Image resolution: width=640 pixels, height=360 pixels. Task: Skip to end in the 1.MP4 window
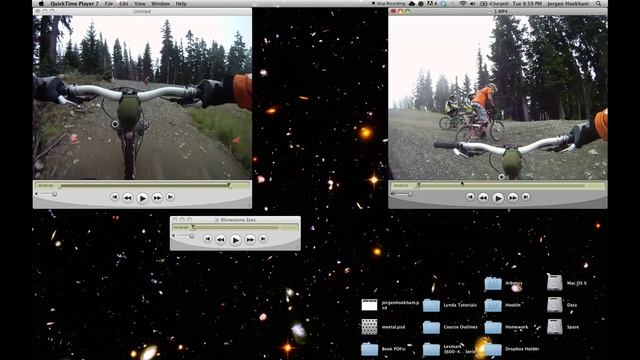click(x=526, y=197)
